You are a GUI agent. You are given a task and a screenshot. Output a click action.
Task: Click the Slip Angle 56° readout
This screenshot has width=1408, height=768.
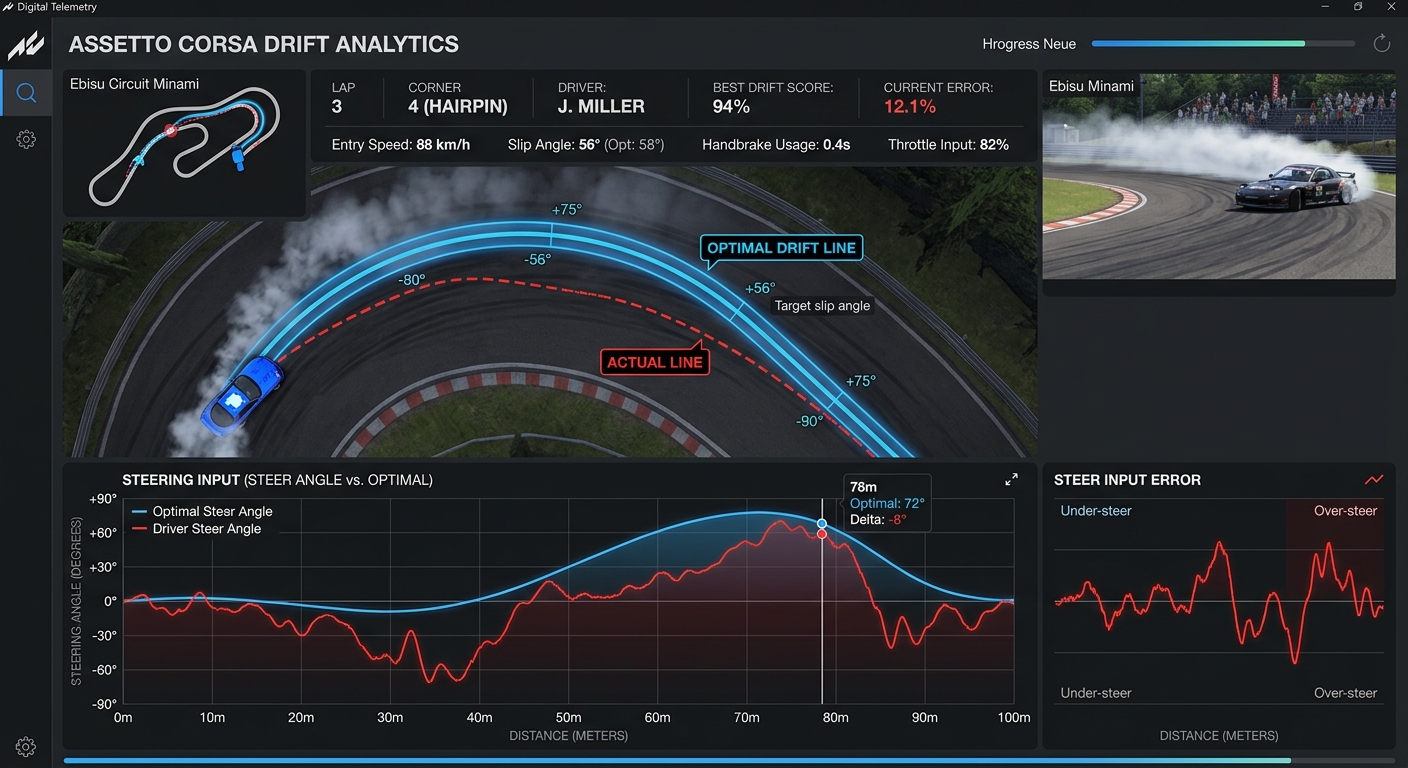[585, 145]
